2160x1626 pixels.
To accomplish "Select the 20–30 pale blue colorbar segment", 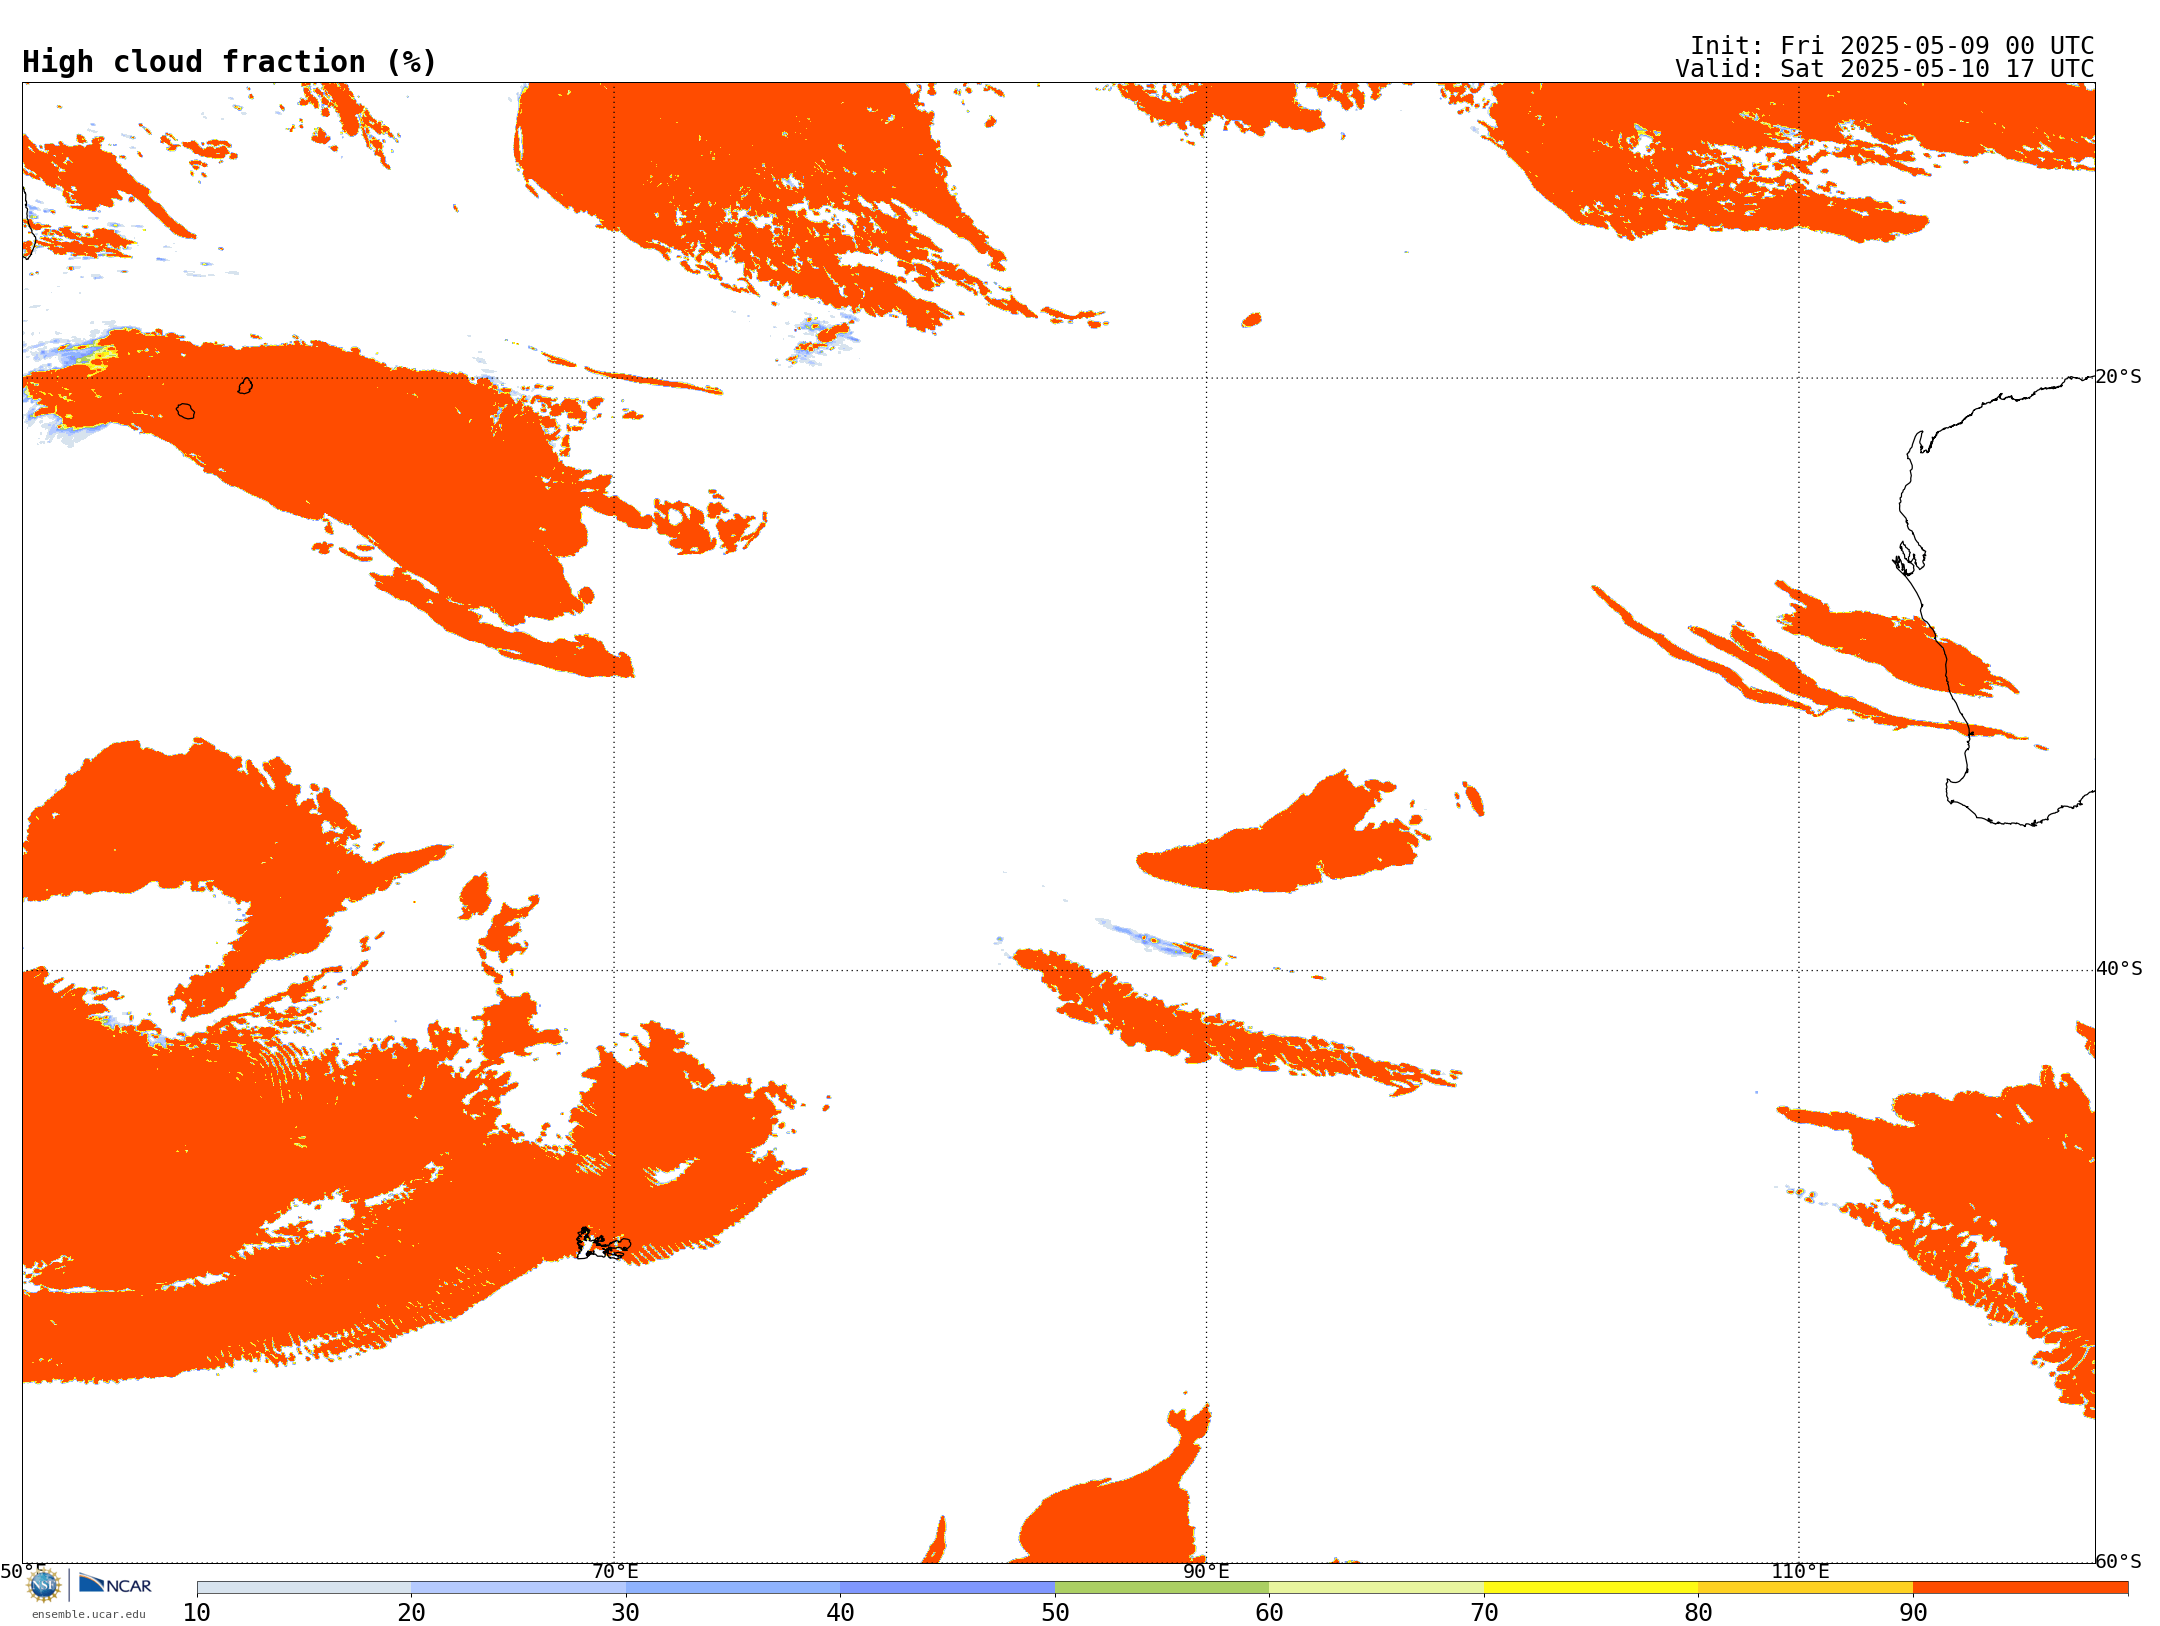I will 518,1588.
